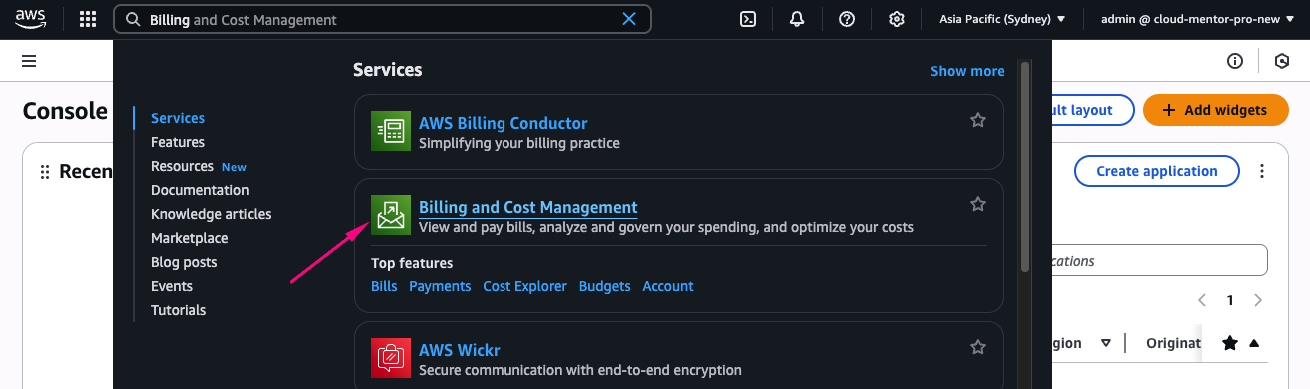Open the hamburger navigation menu

click(x=29, y=61)
